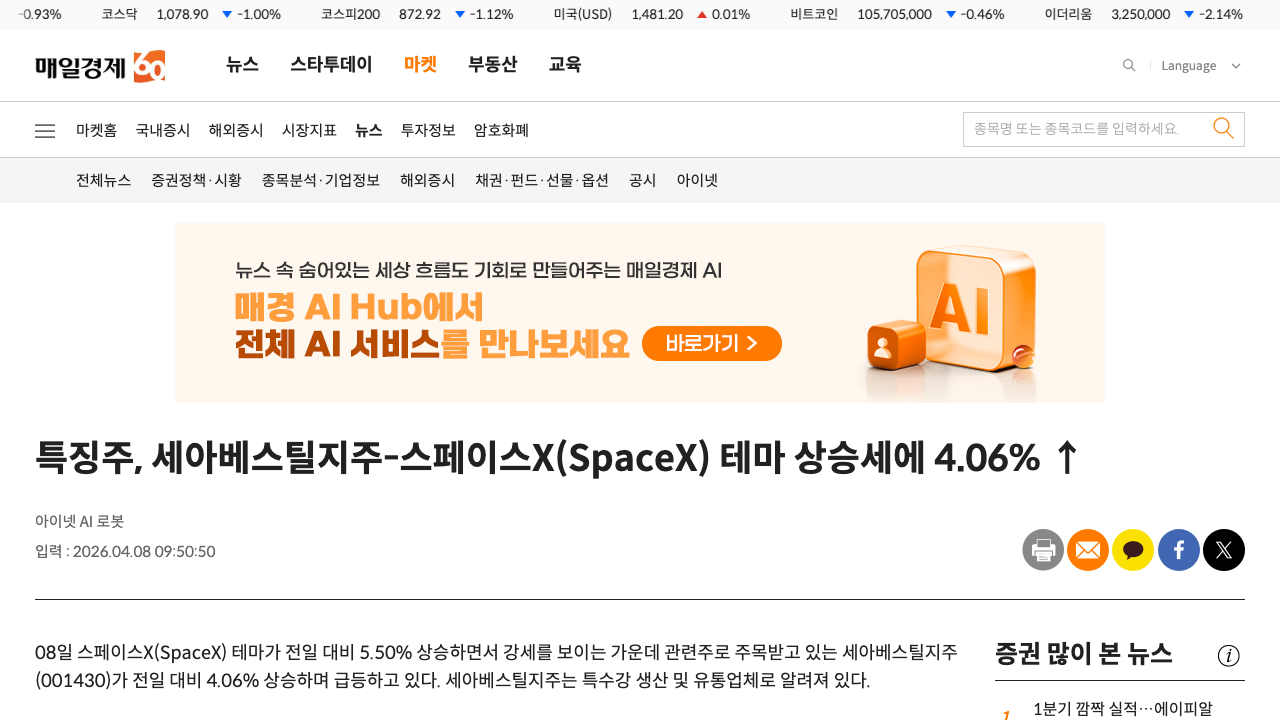This screenshot has height=720, width=1280.
Task: Click the 비트코인 ticker price item
Action: [x=897, y=14]
